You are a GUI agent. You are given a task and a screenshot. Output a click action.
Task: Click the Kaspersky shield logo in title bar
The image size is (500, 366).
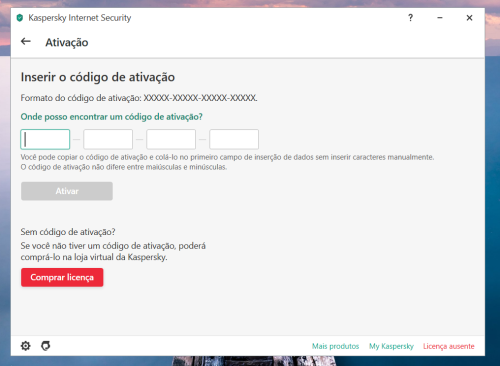[x=20, y=18]
